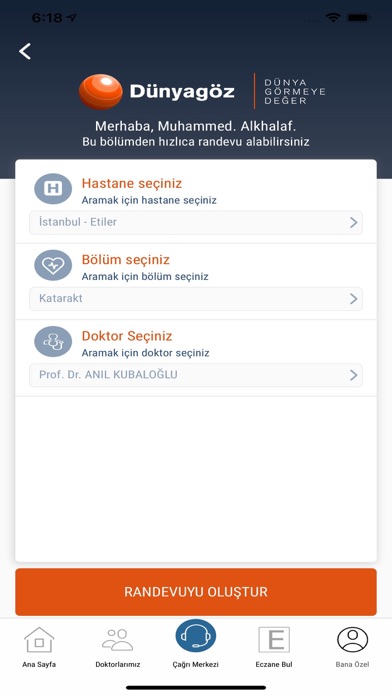Viewport: 392px width, 696px height.
Task: Open the Prof. Dr. ANIL KUBALOĞLU doctor selector
Action: click(196, 375)
